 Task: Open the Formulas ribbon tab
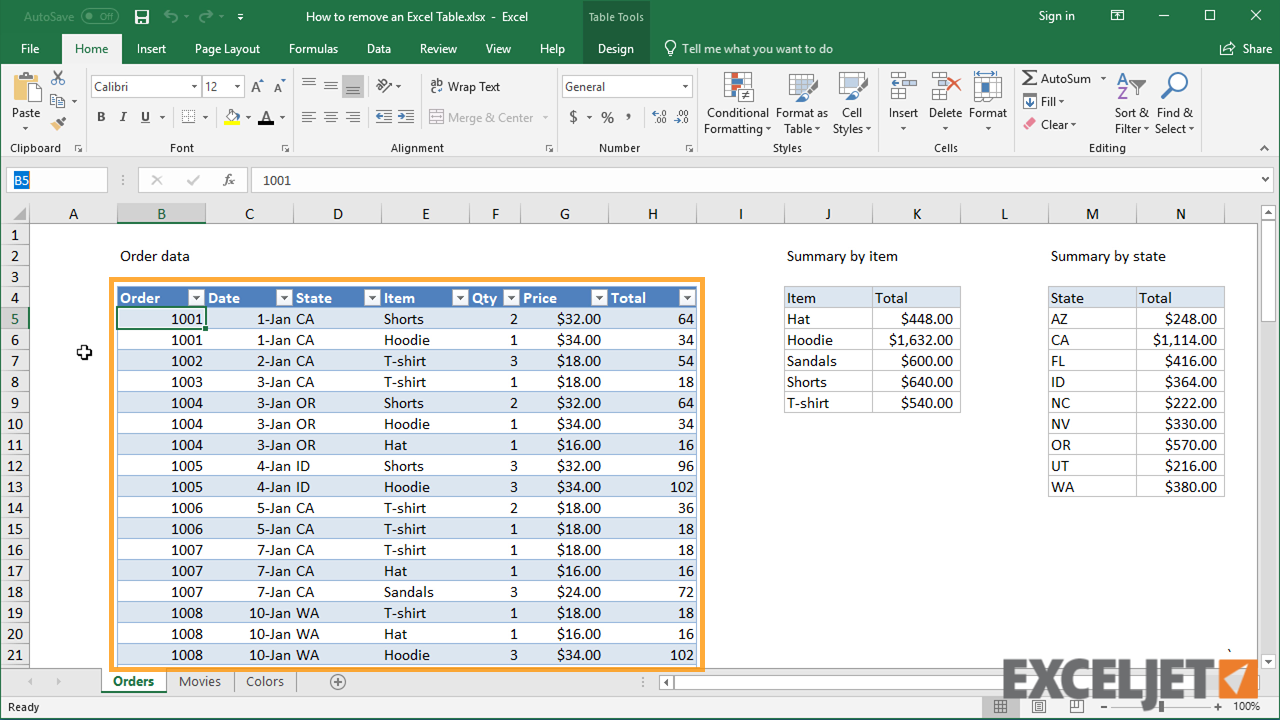pos(313,49)
